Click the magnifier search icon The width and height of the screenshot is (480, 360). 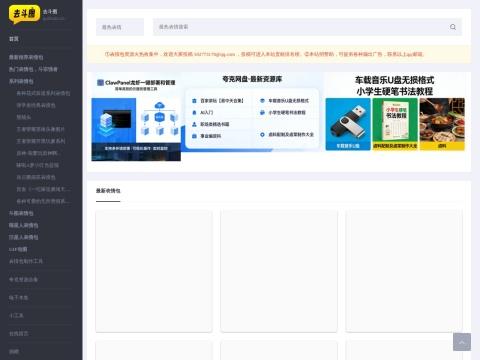click(453, 27)
